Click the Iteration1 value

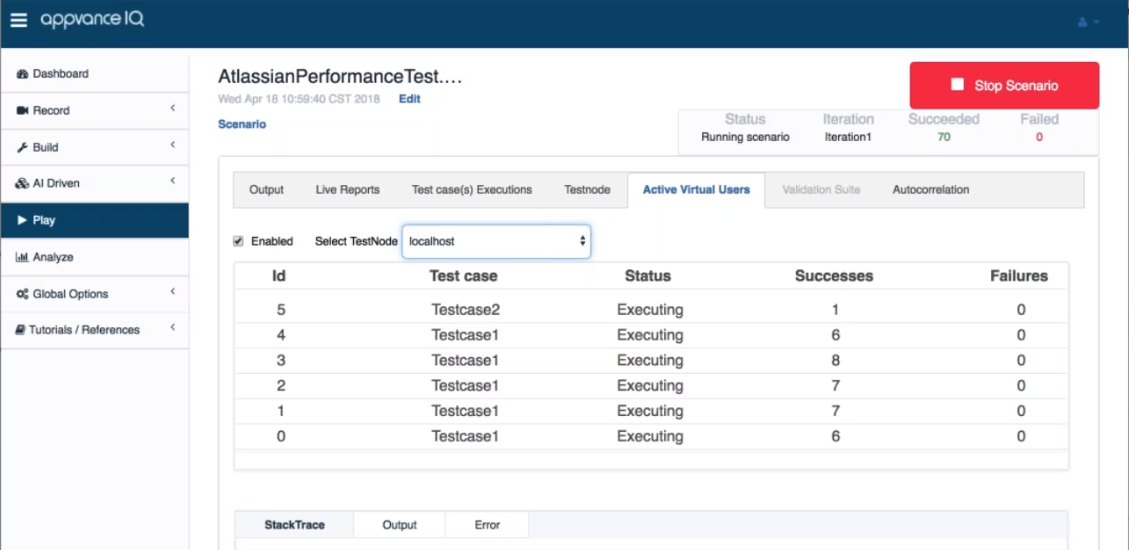click(848, 137)
